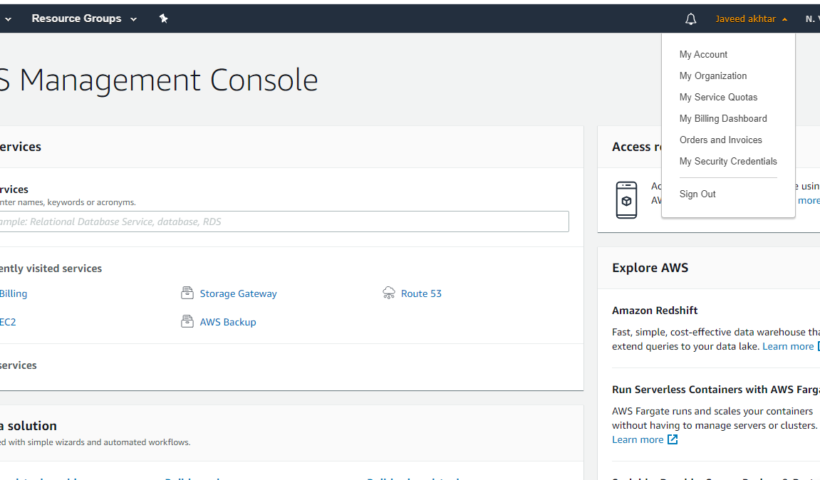
Task: Focus the find services search box
Action: (284, 222)
